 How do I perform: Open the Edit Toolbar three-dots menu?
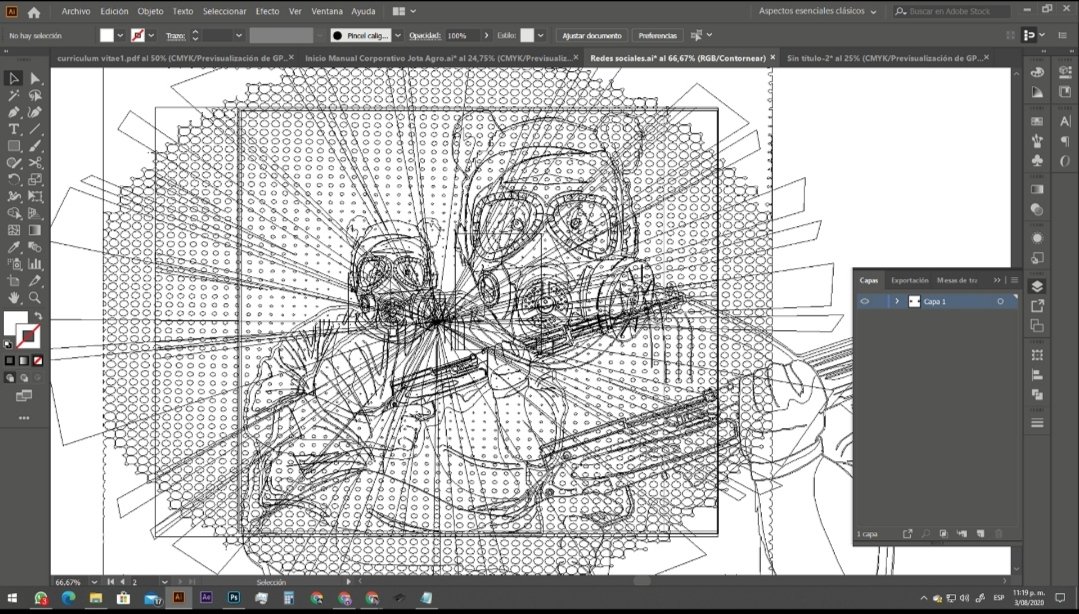coord(24,418)
